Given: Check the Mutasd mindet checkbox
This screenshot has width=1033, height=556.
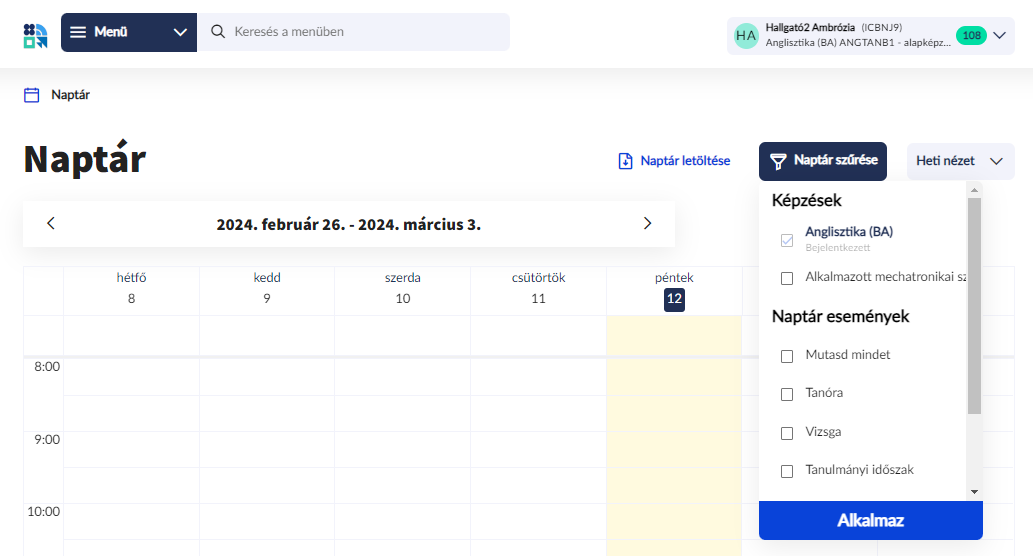Looking at the screenshot, I should 787,356.
